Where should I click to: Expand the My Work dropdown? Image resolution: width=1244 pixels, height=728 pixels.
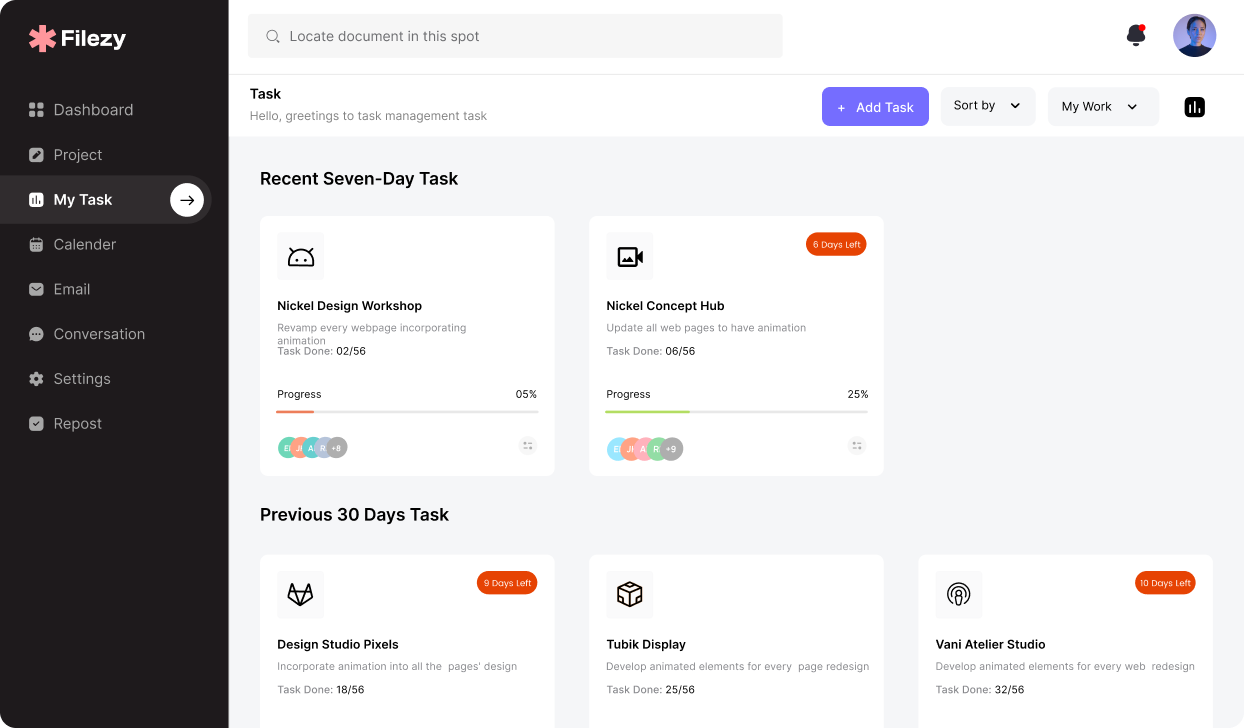(1102, 107)
